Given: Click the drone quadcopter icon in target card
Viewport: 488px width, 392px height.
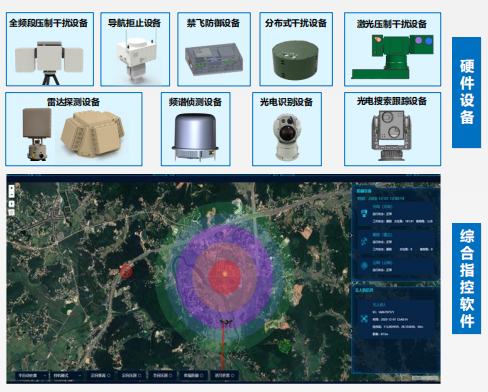Looking at the screenshot, I should coord(364,318).
